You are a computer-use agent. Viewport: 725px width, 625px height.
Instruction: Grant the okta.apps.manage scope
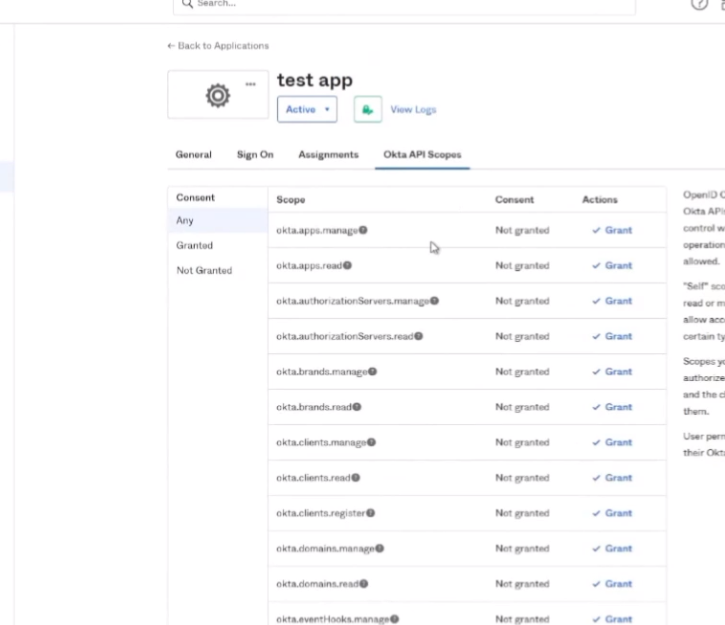click(x=612, y=230)
